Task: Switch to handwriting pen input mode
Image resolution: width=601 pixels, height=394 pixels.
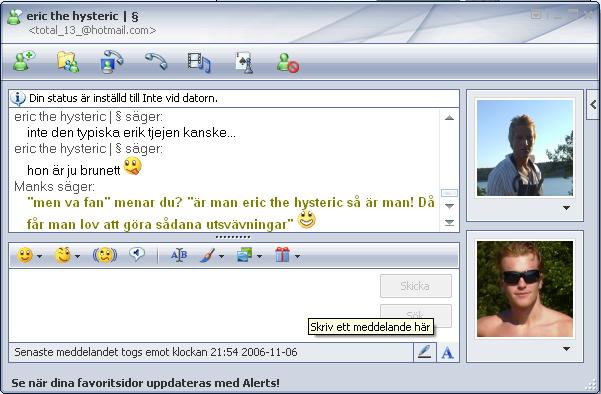Action: point(424,352)
